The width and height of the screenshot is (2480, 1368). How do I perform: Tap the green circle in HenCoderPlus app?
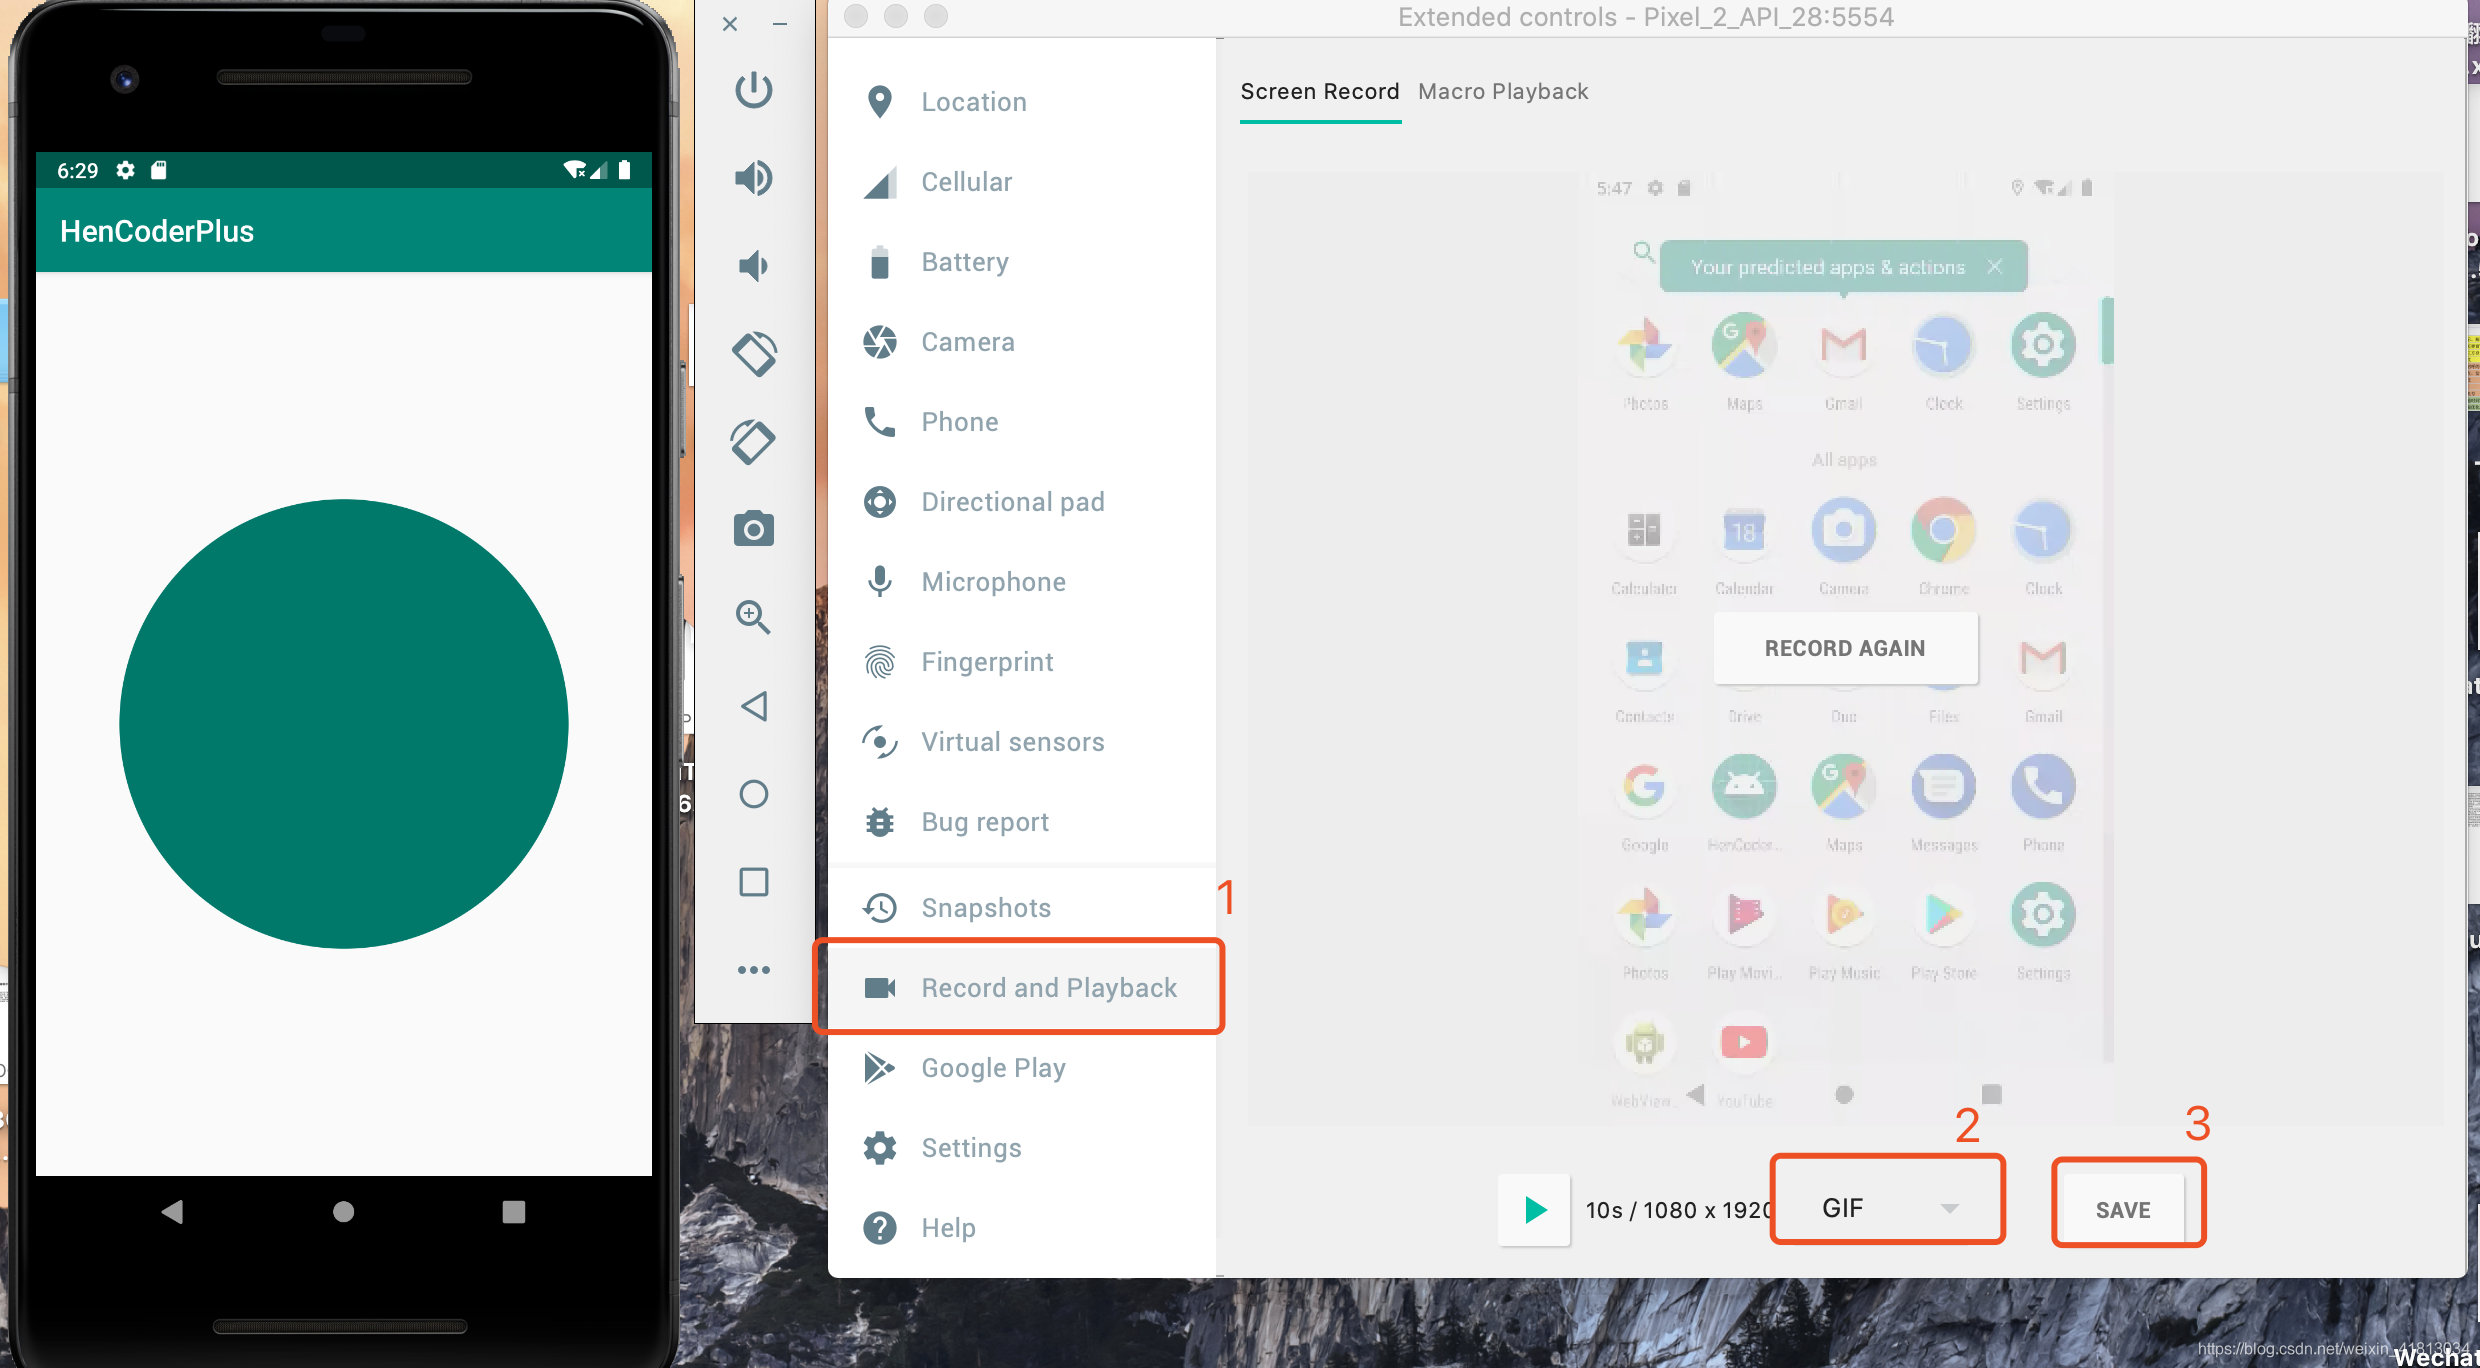[x=344, y=724]
